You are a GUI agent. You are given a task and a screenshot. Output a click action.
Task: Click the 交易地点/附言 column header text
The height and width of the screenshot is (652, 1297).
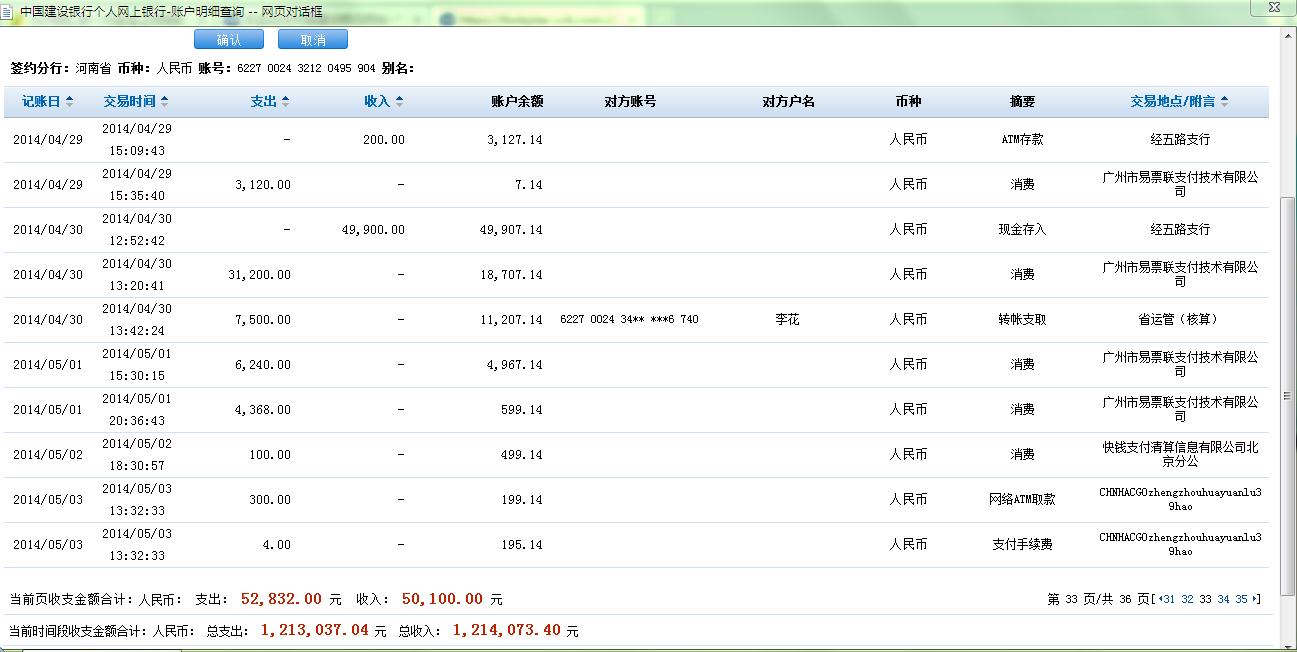point(1172,102)
